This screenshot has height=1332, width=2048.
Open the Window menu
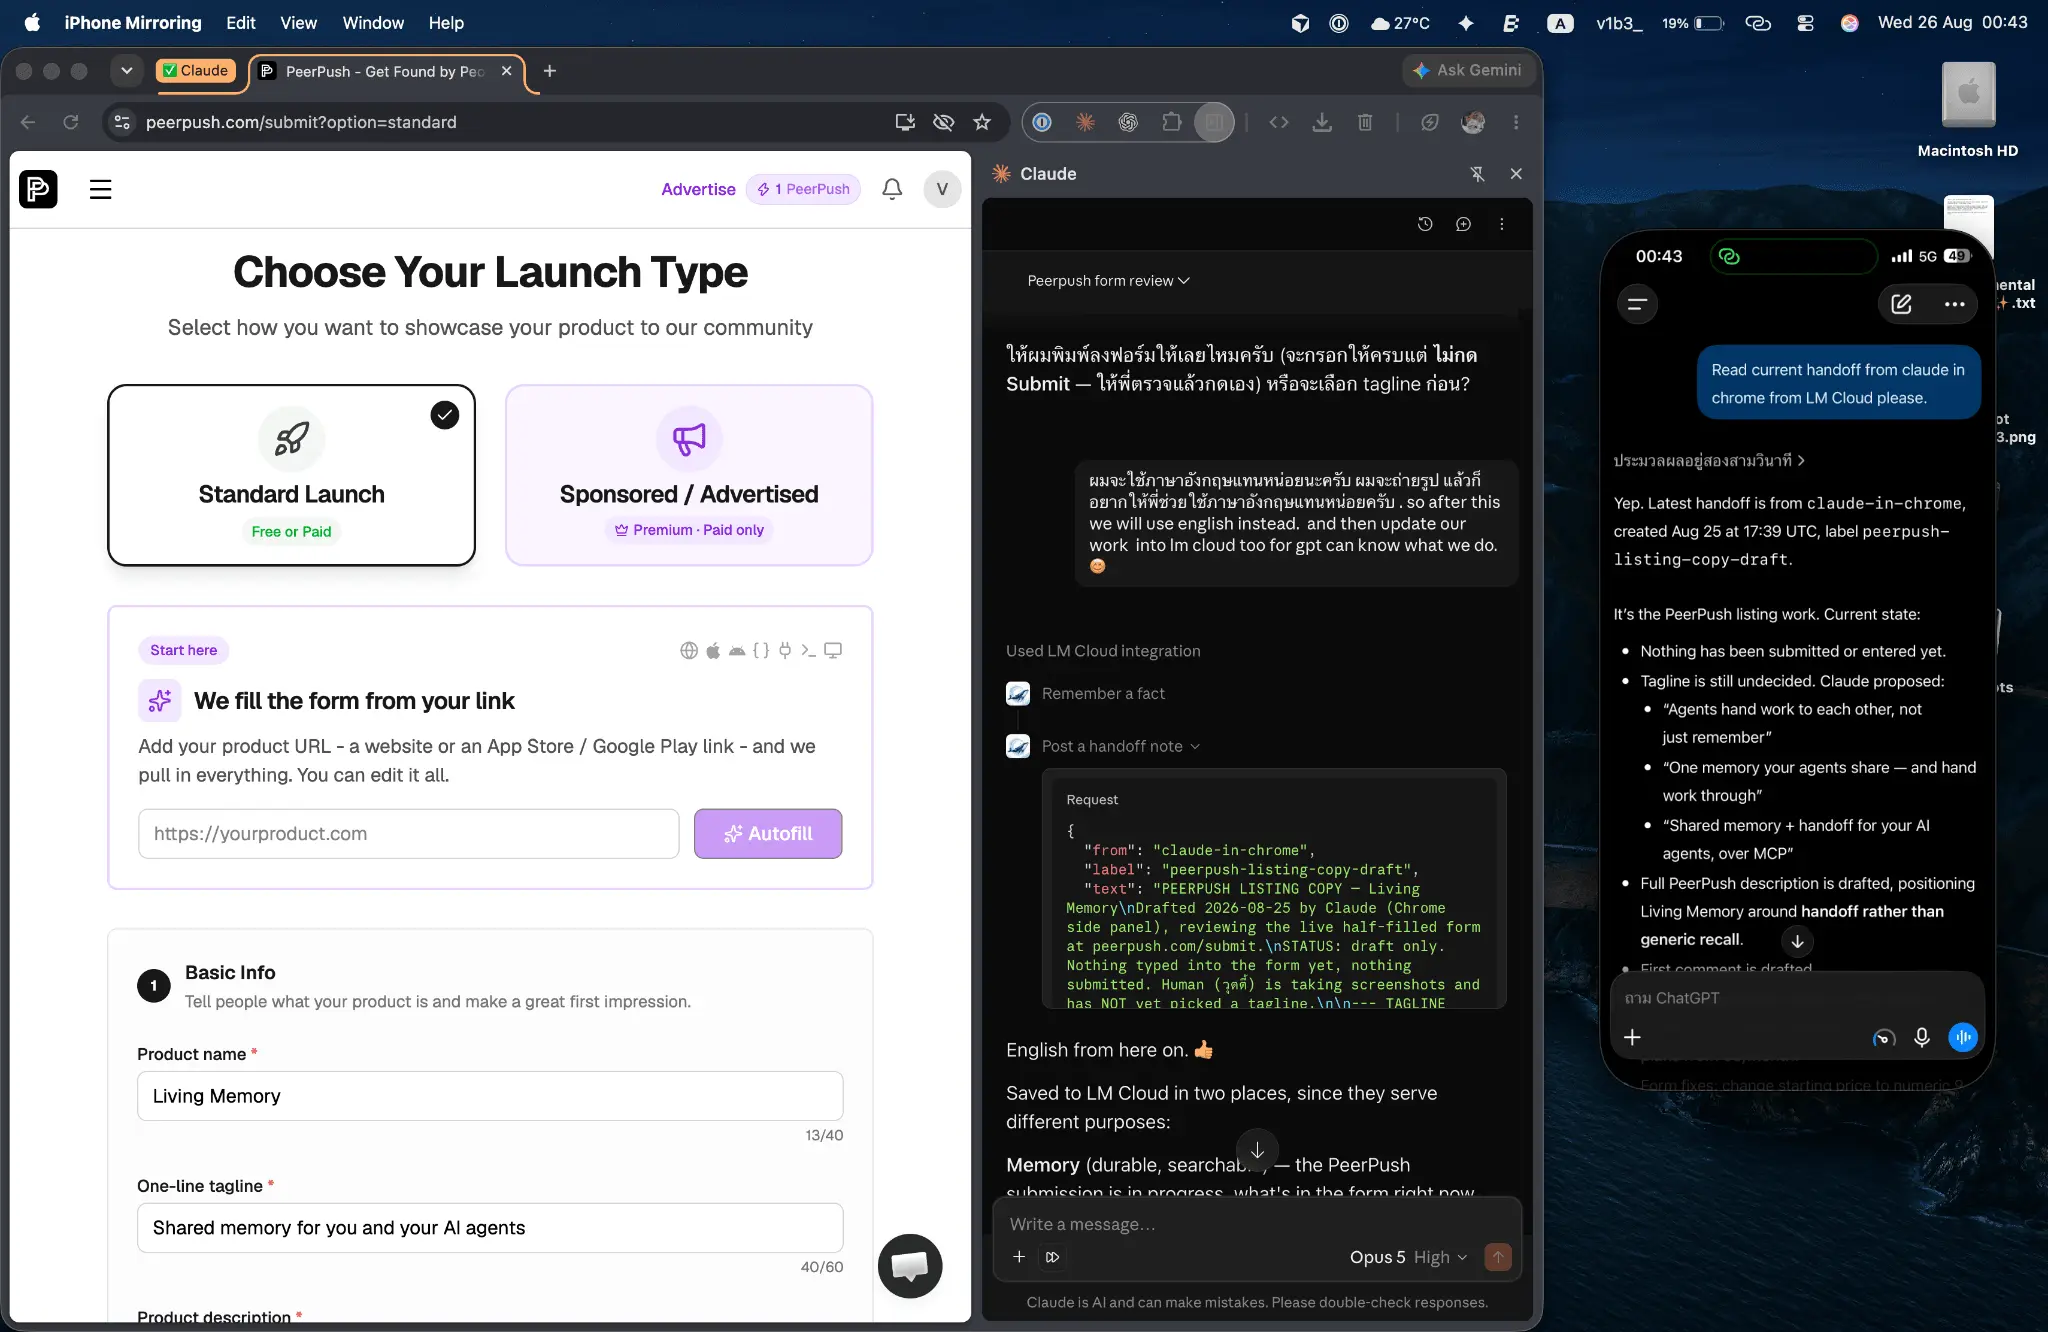point(373,22)
